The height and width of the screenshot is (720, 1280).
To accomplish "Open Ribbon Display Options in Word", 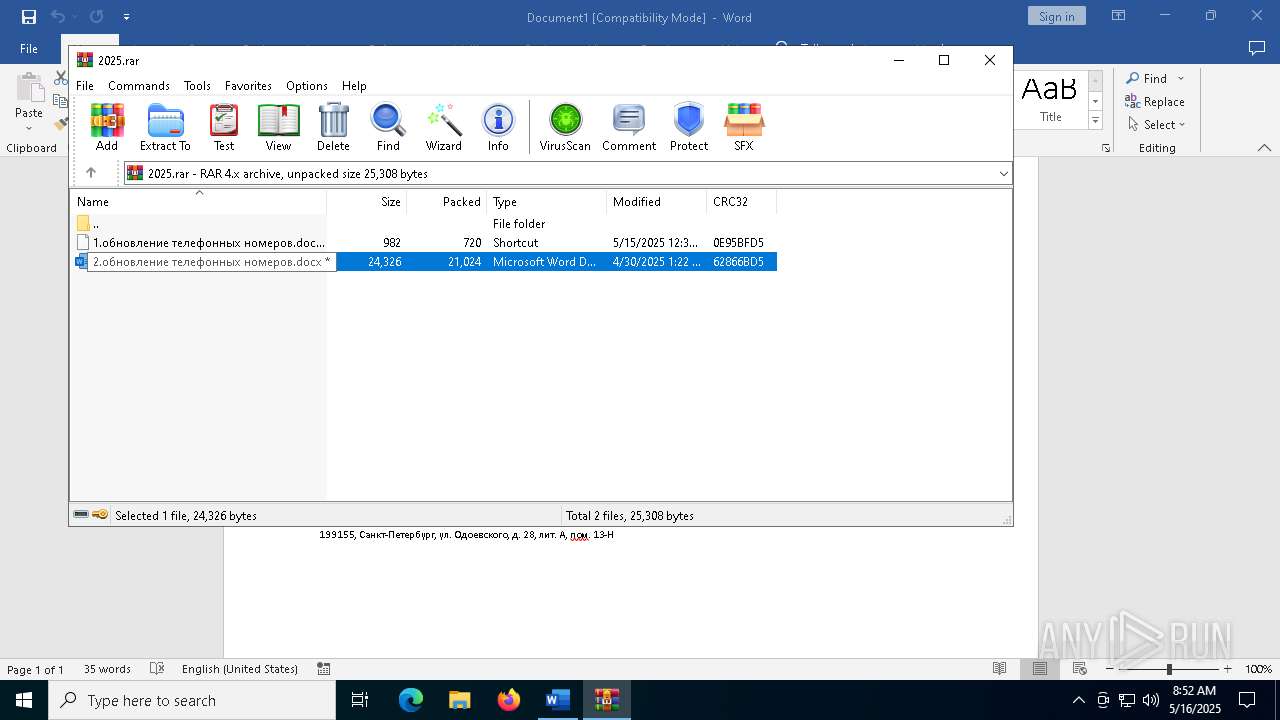I will 1119,16.
